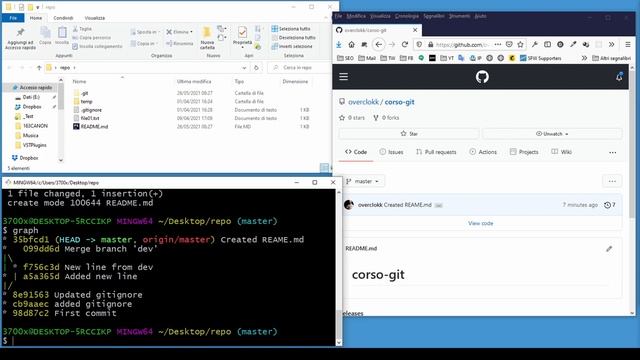The height and width of the screenshot is (360, 640).
Task: Click Aggiungi ad Accesso rapido pin icon
Action: (20, 33)
